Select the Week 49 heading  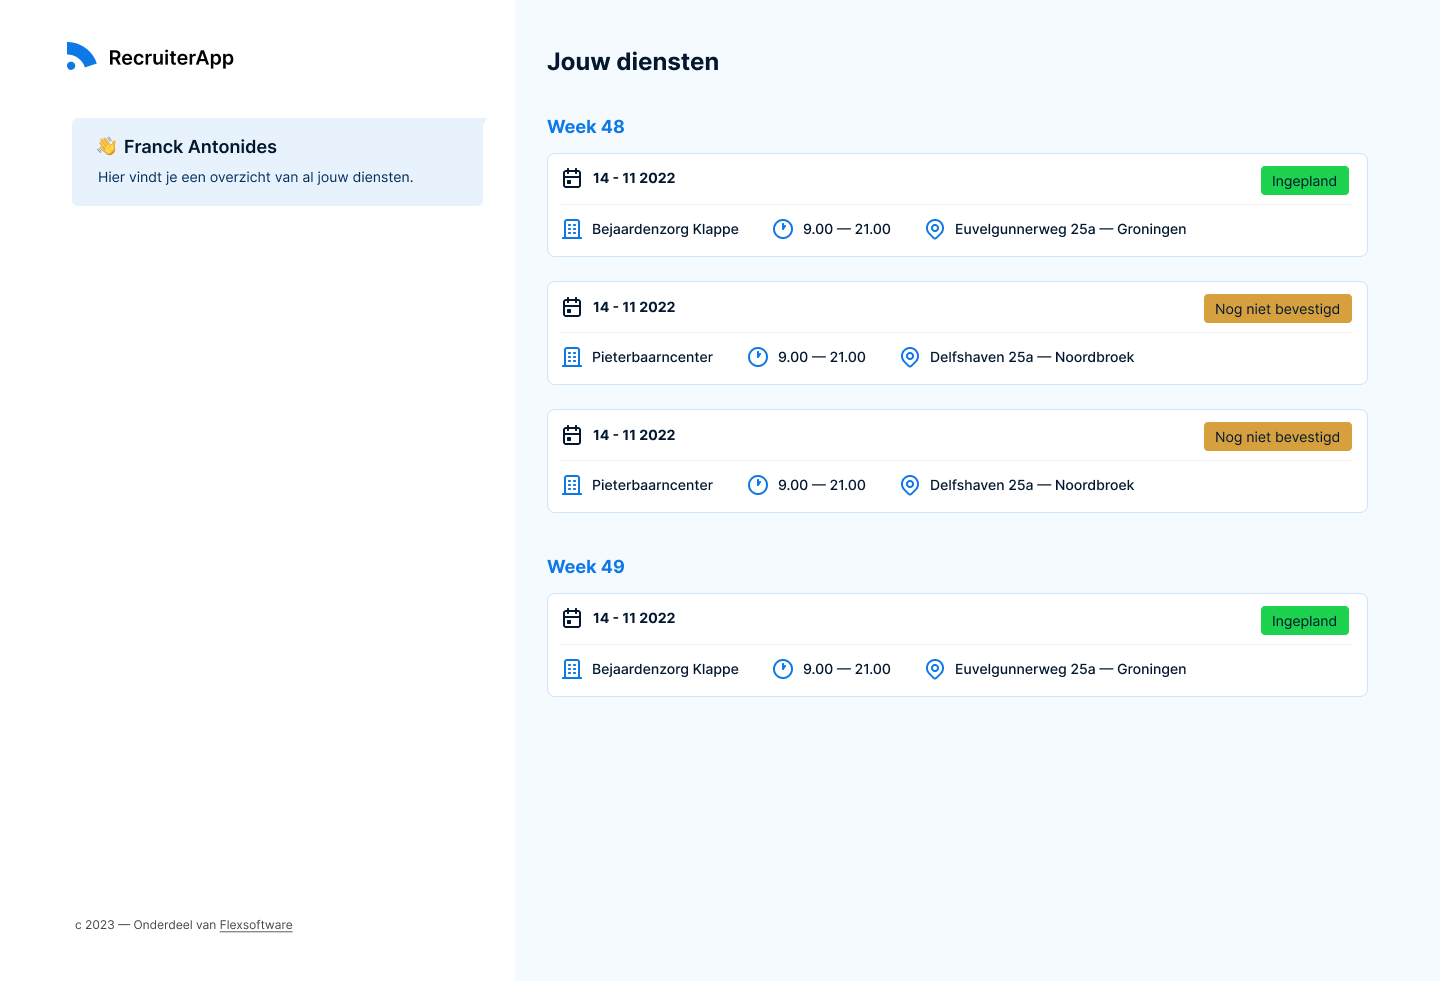tap(586, 567)
